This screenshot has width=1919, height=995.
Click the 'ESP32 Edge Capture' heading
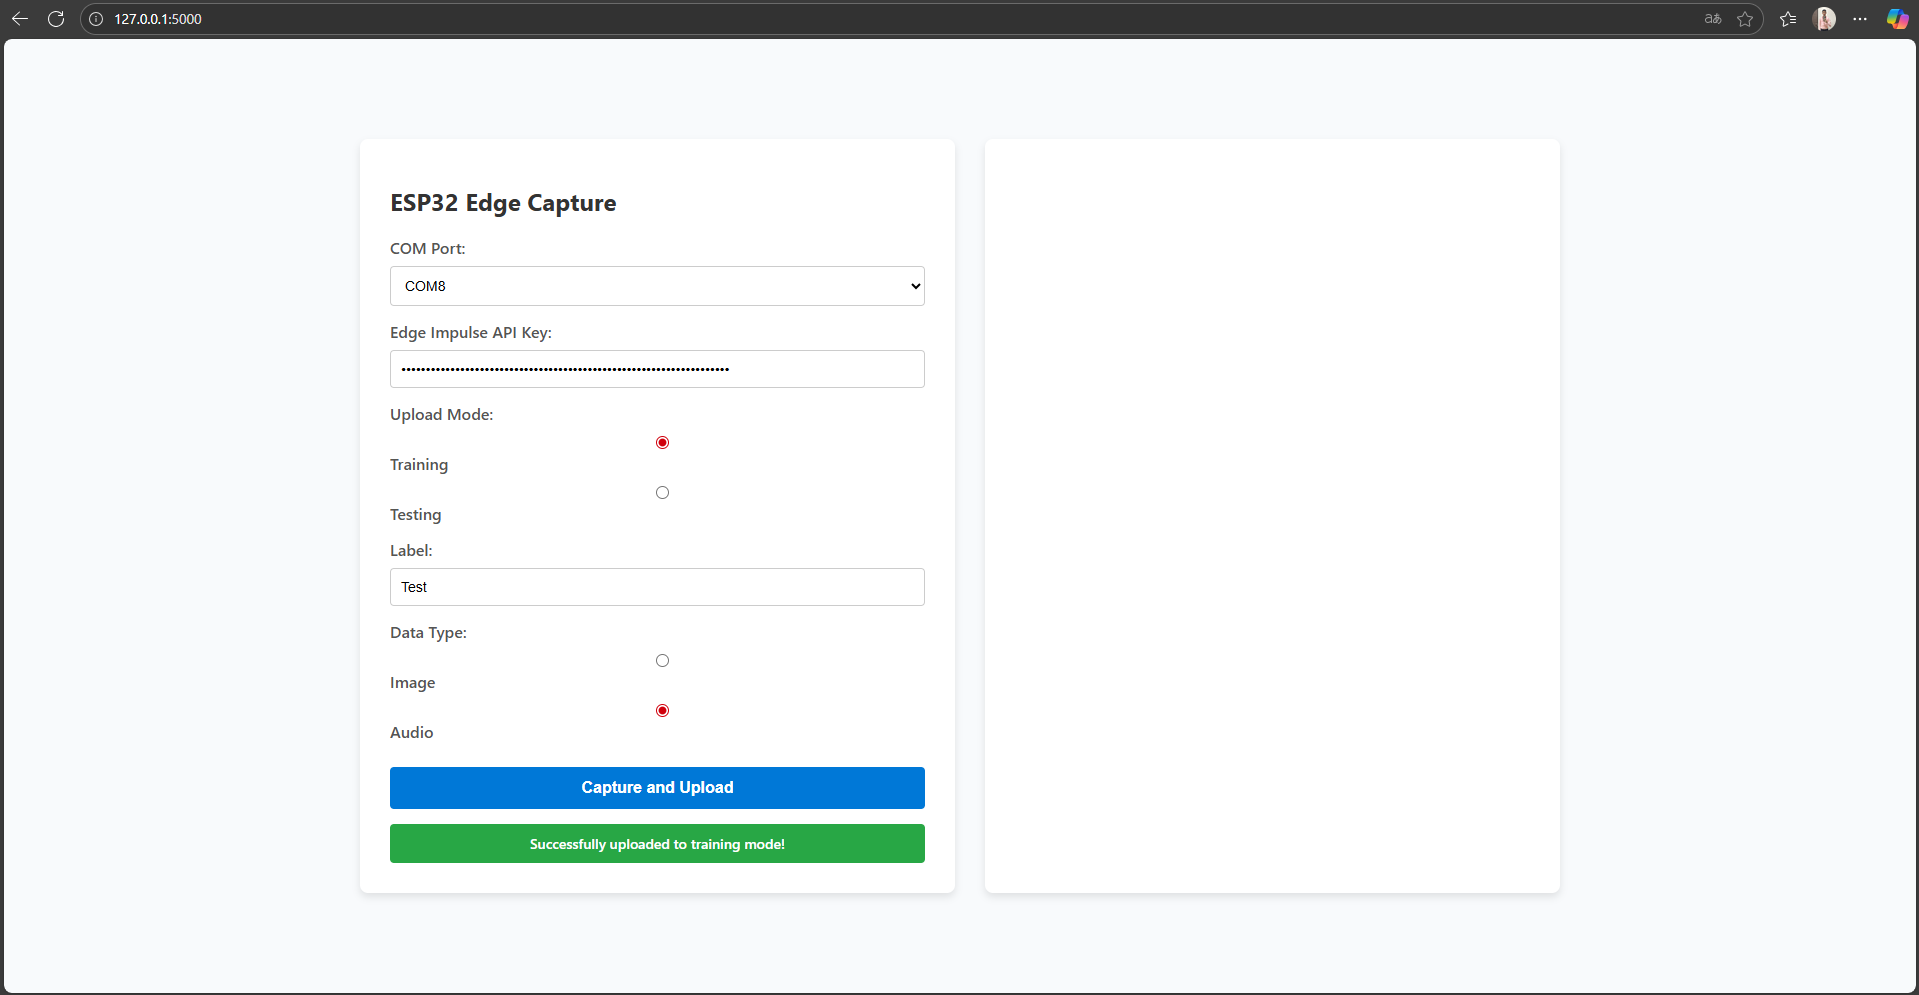503,203
